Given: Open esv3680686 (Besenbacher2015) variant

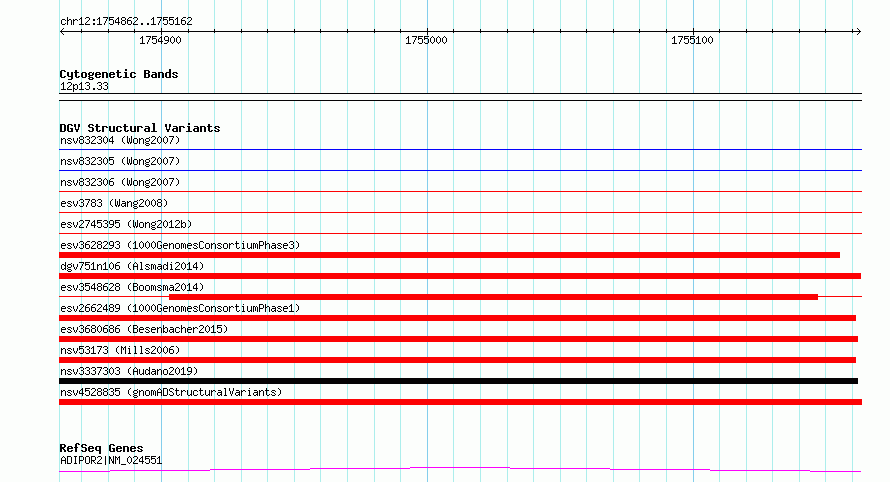Looking at the screenshot, I should click(x=144, y=329).
